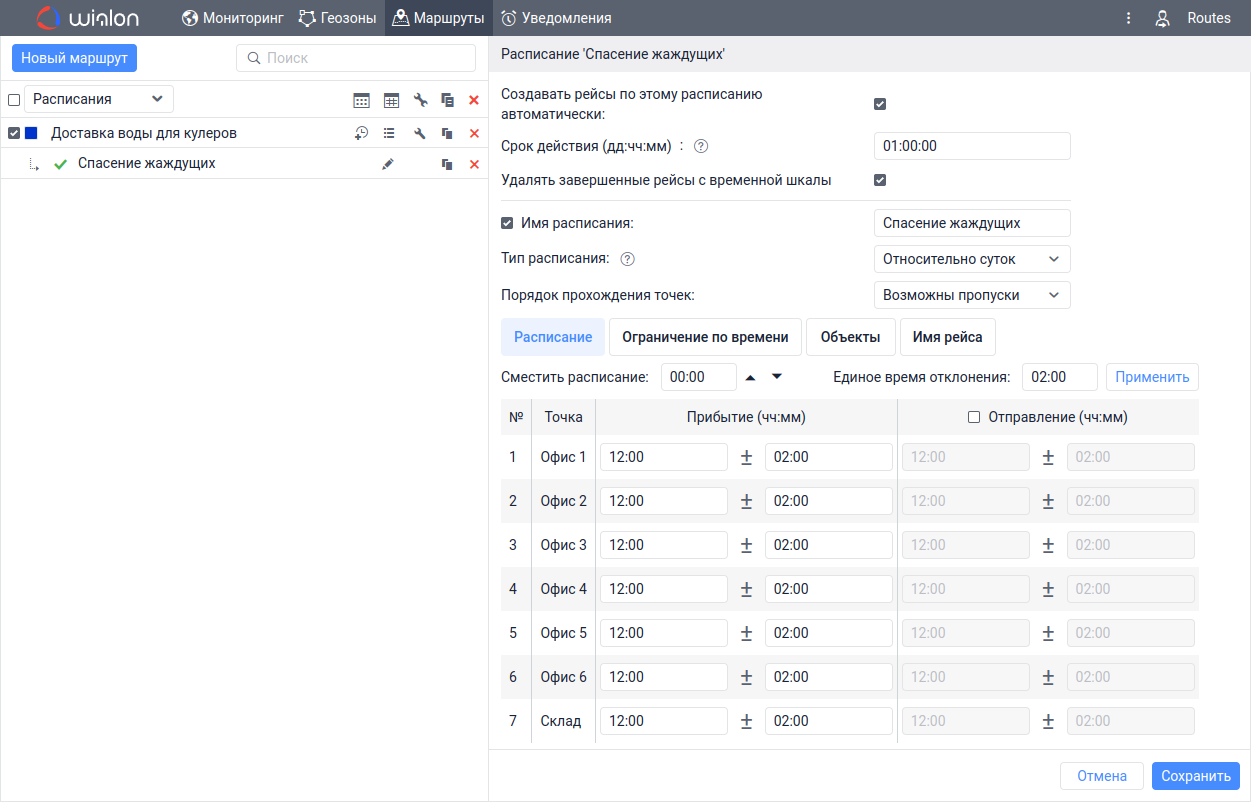Click add schedule icon for Доставка воды route
1251x802 pixels.
click(x=361, y=133)
